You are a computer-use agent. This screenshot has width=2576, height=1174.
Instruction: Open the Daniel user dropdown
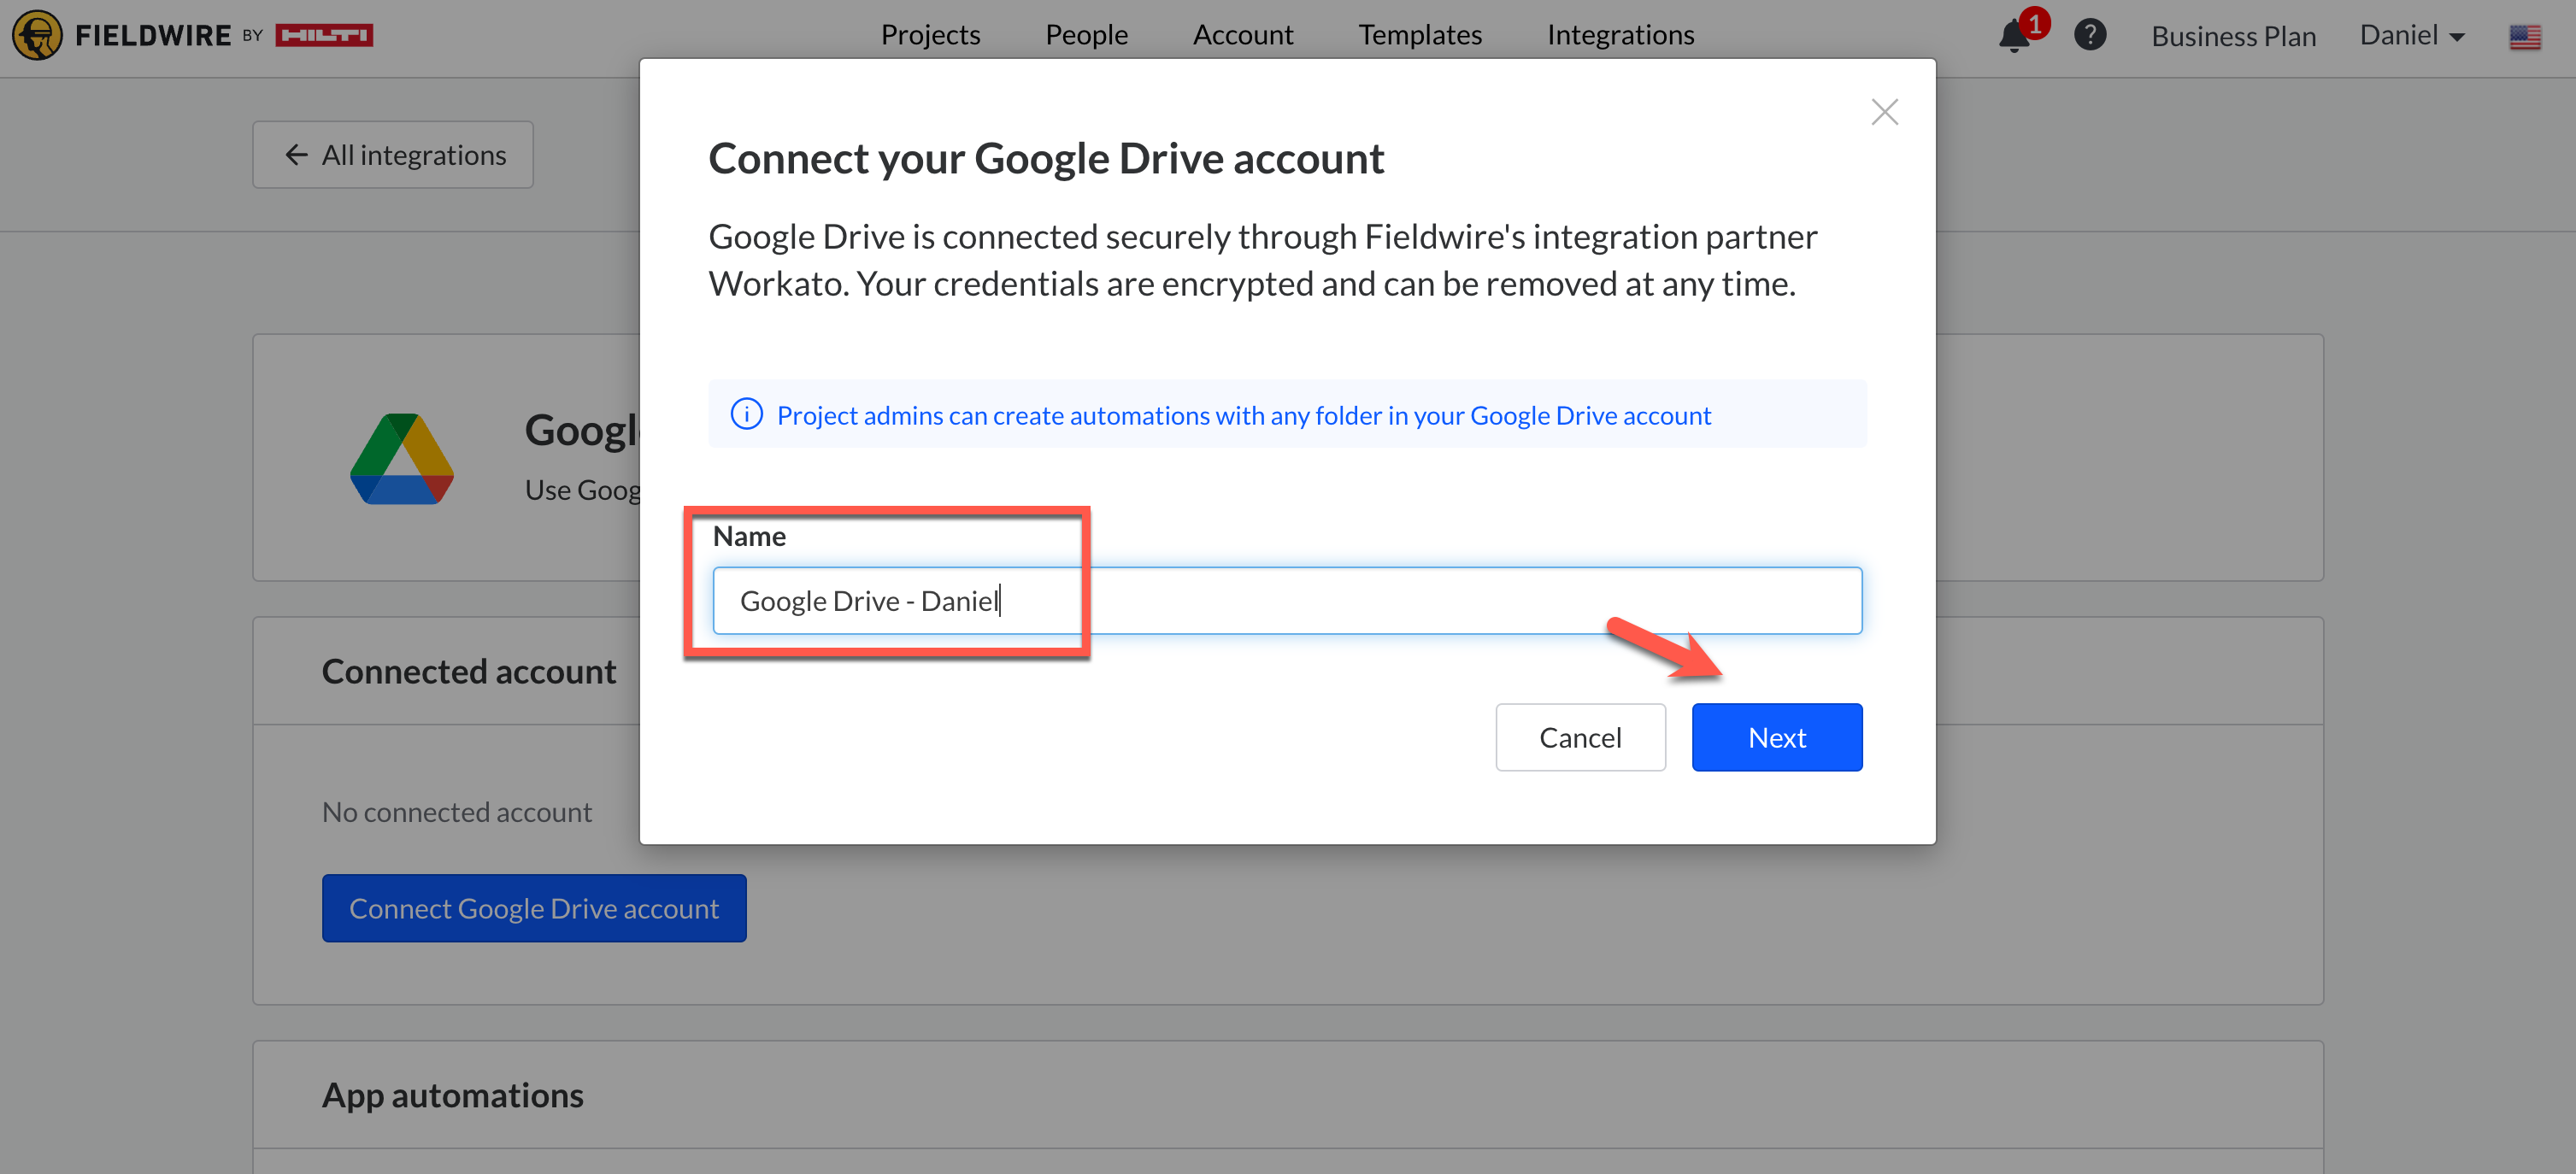[2411, 35]
